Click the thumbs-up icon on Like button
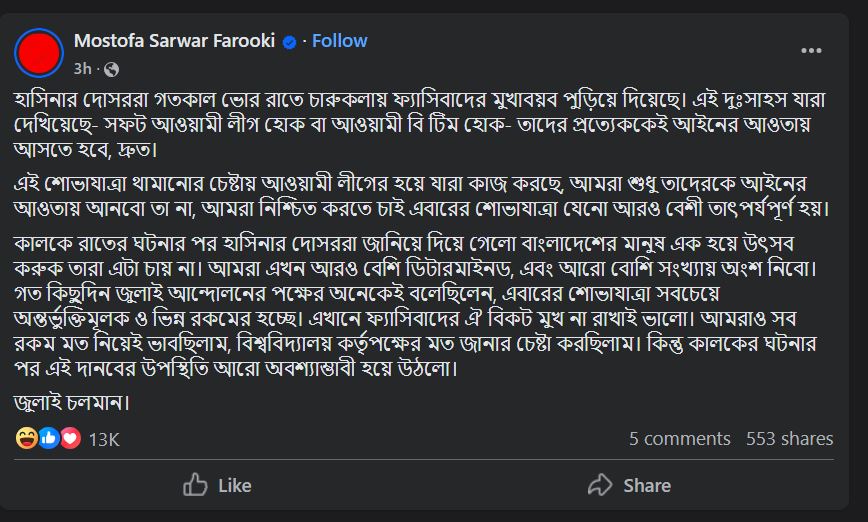The height and width of the screenshot is (522, 868). coord(195,485)
